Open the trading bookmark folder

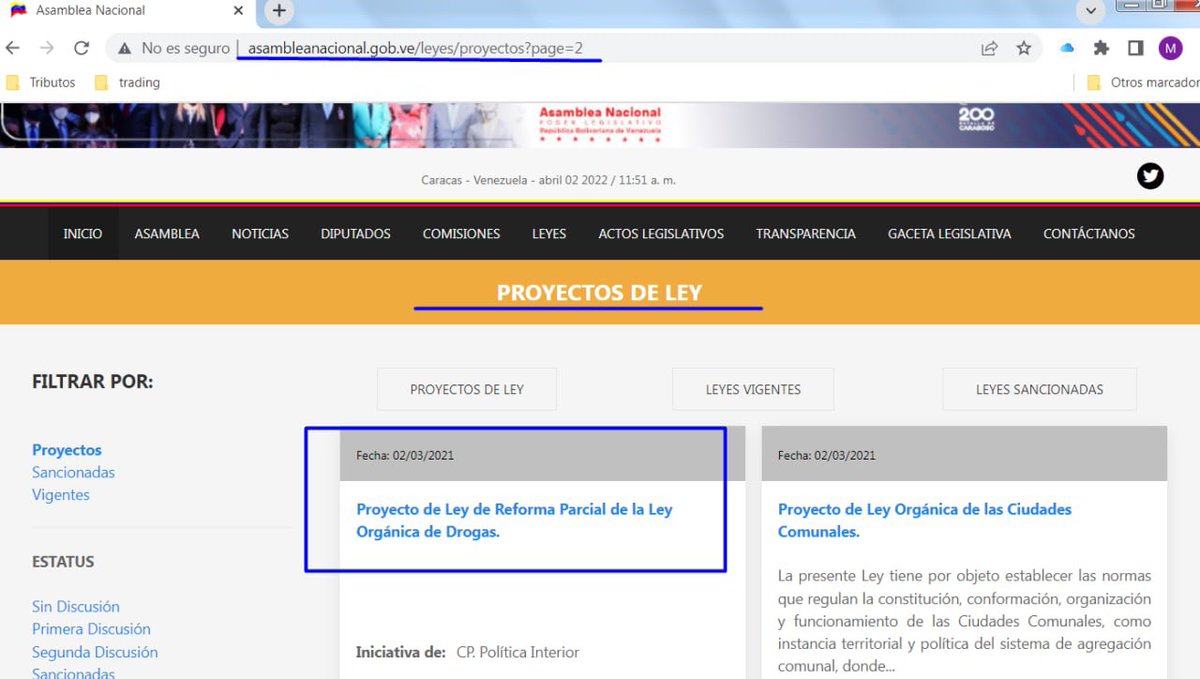point(127,83)
